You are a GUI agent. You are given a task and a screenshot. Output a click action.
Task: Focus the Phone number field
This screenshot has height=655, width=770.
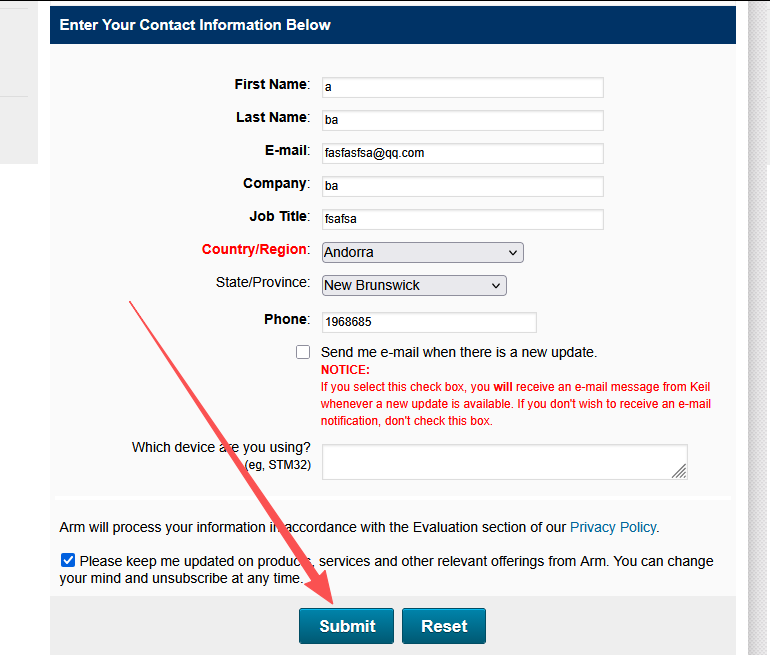(429, 322)
